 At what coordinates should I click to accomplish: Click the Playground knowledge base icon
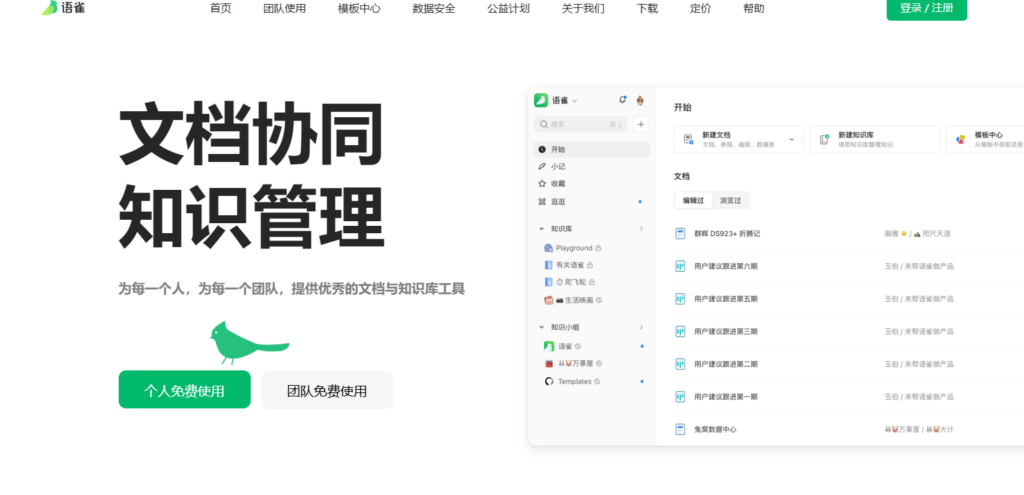click(549, 248)
